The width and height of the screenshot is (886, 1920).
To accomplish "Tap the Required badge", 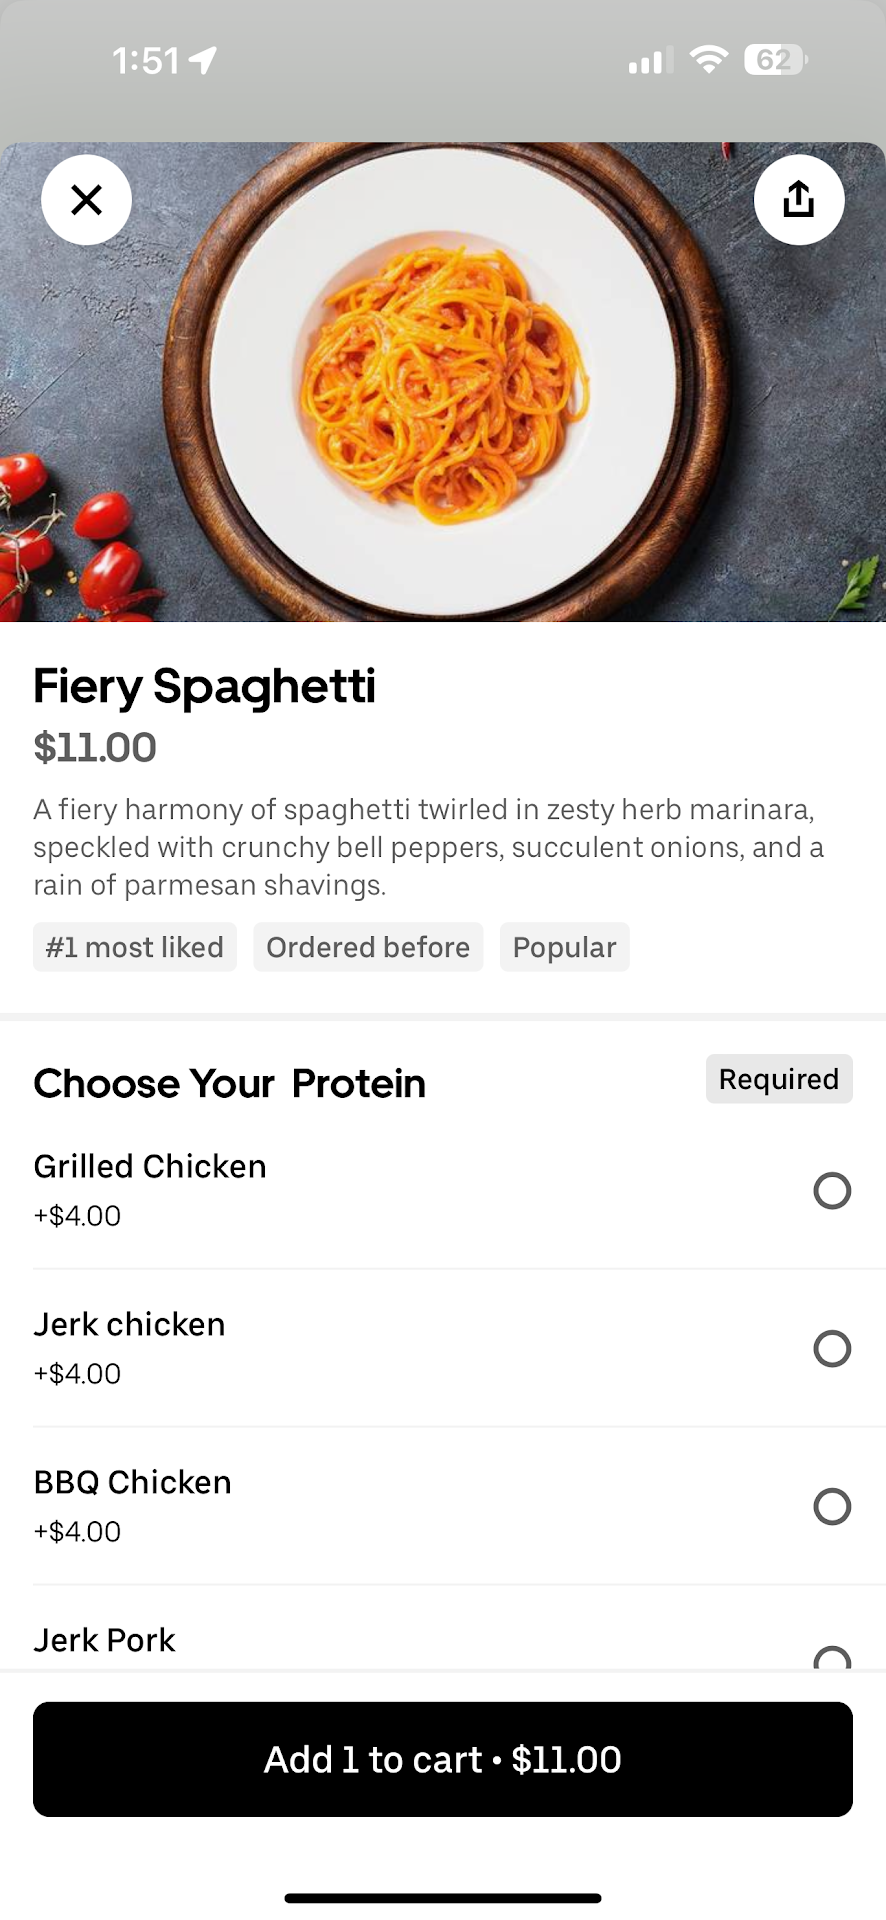I will [x=778, y=1079].
